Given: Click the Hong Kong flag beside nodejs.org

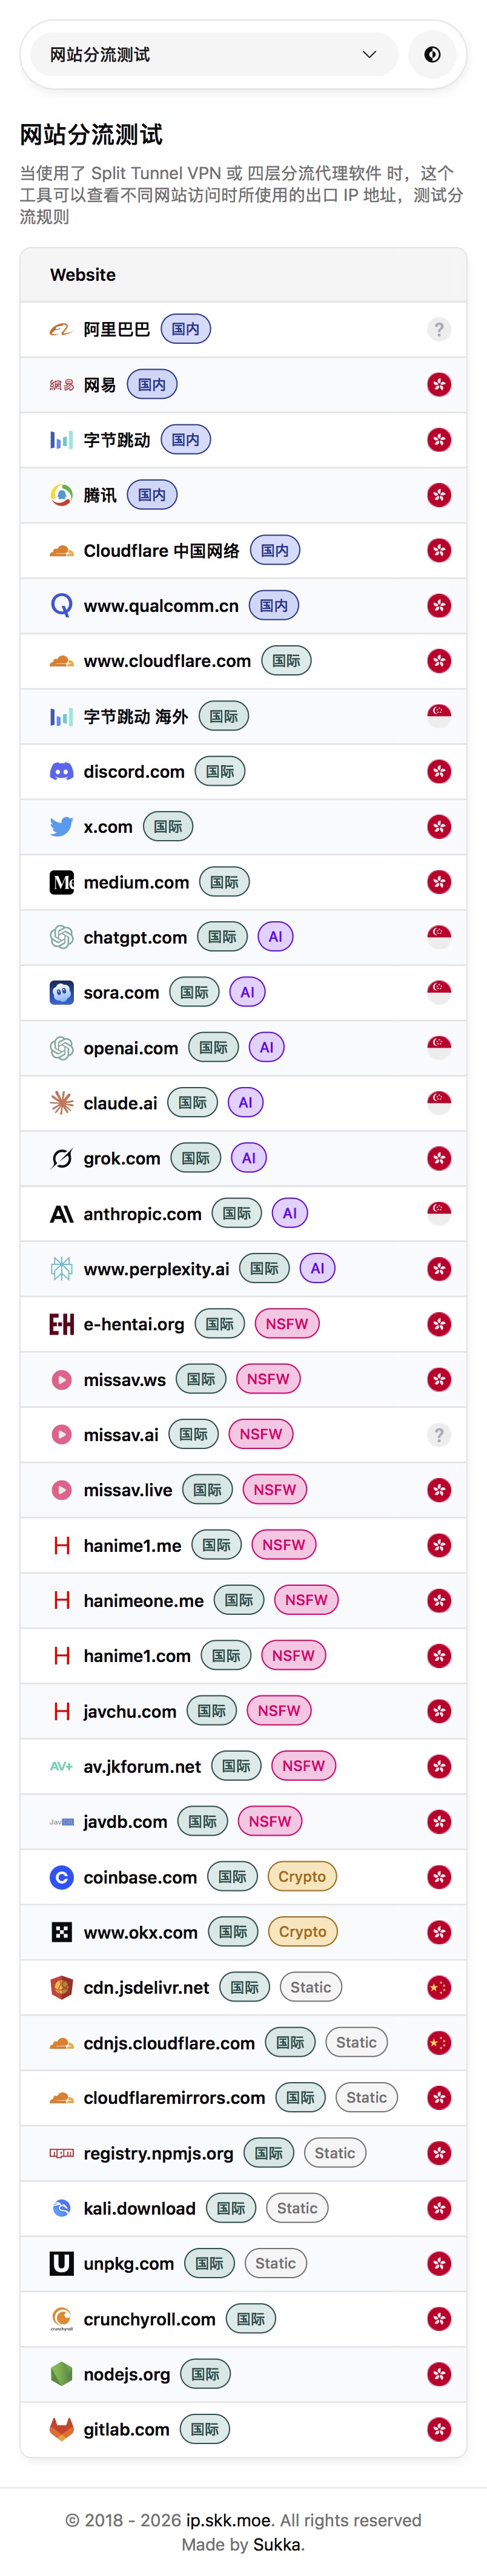Looking at the screenshot, I should (x=438, y=2374).
